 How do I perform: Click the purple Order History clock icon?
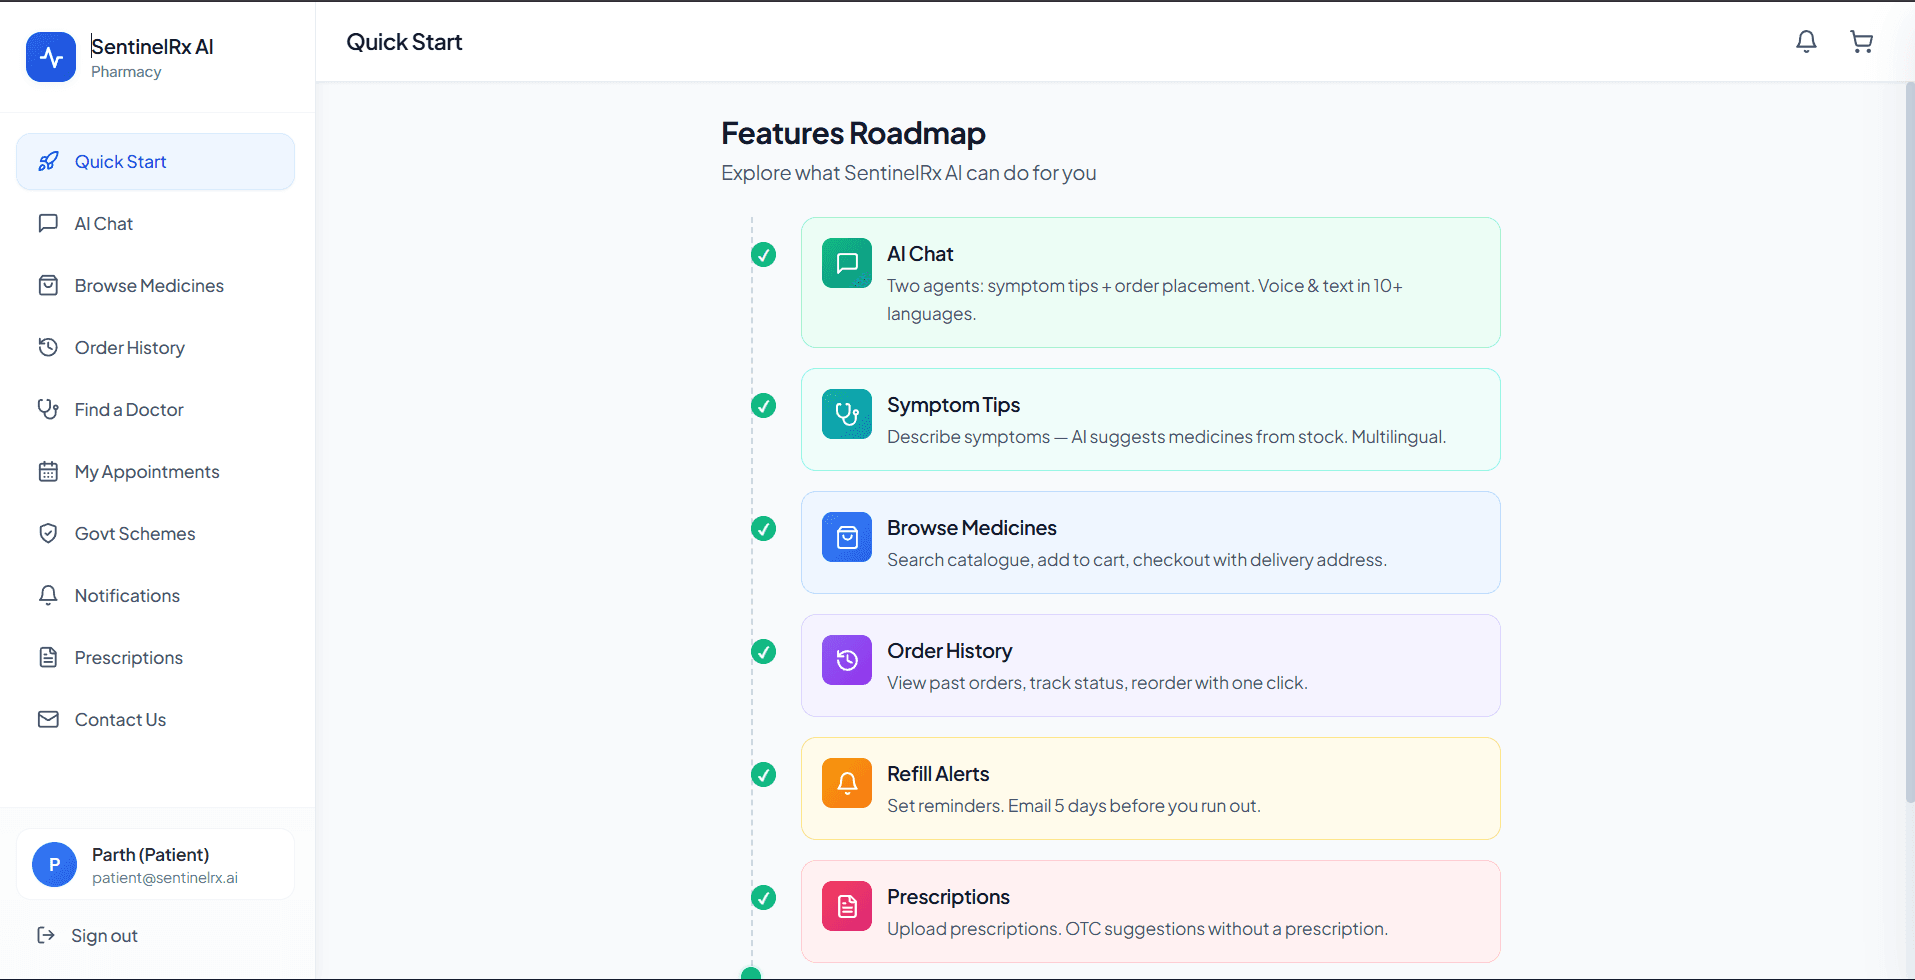click(x=847, y=660)
